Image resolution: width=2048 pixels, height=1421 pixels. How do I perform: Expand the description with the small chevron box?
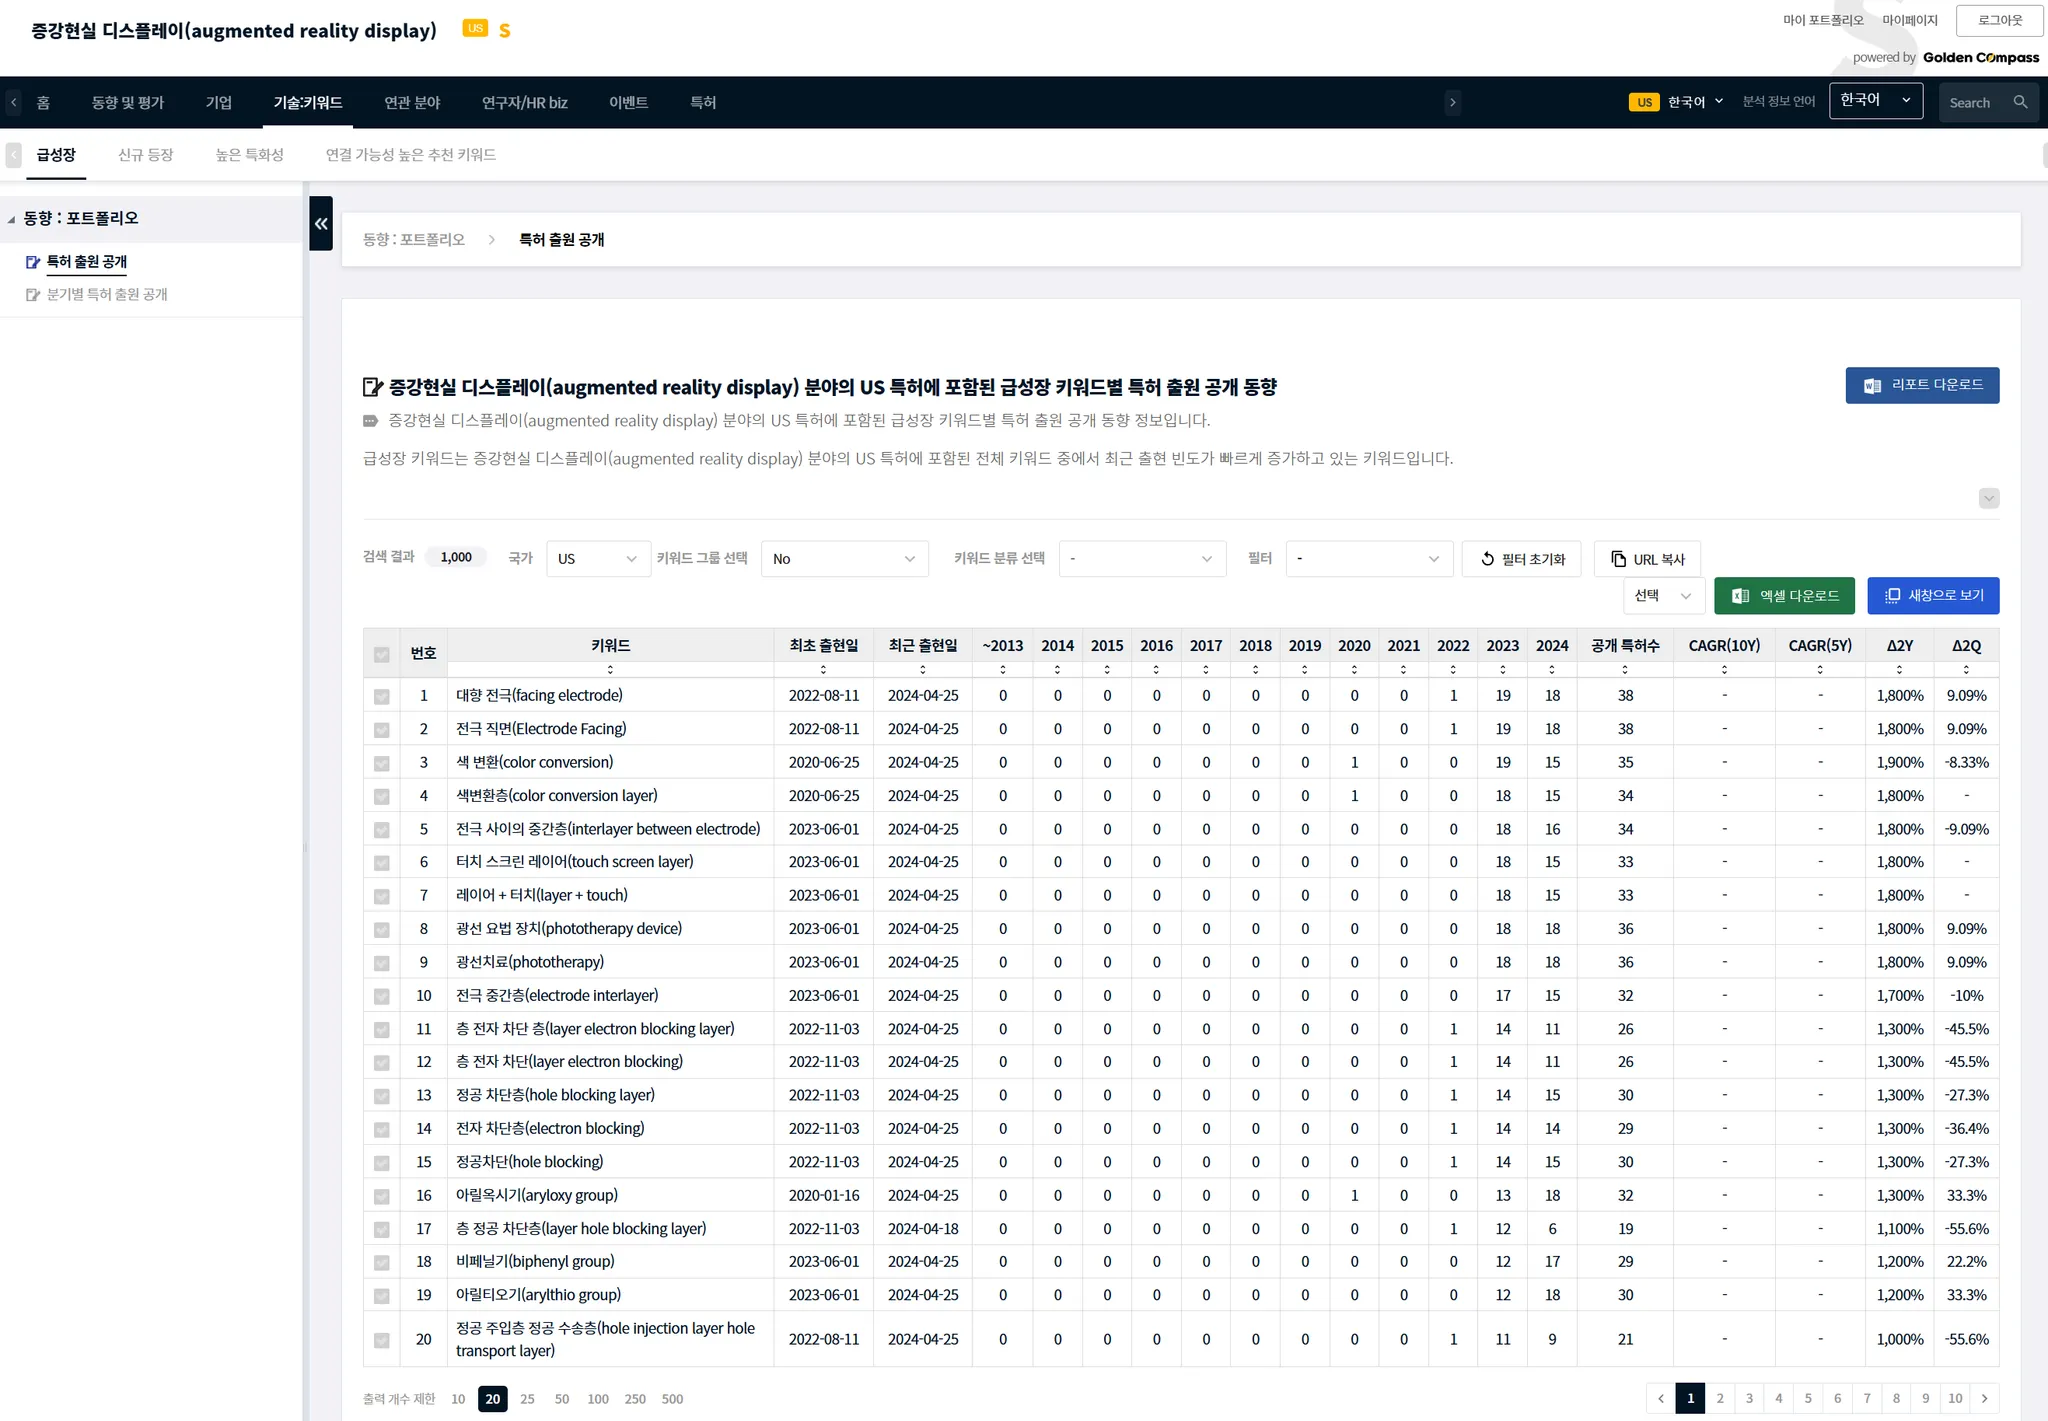[x=1988, y=498]
